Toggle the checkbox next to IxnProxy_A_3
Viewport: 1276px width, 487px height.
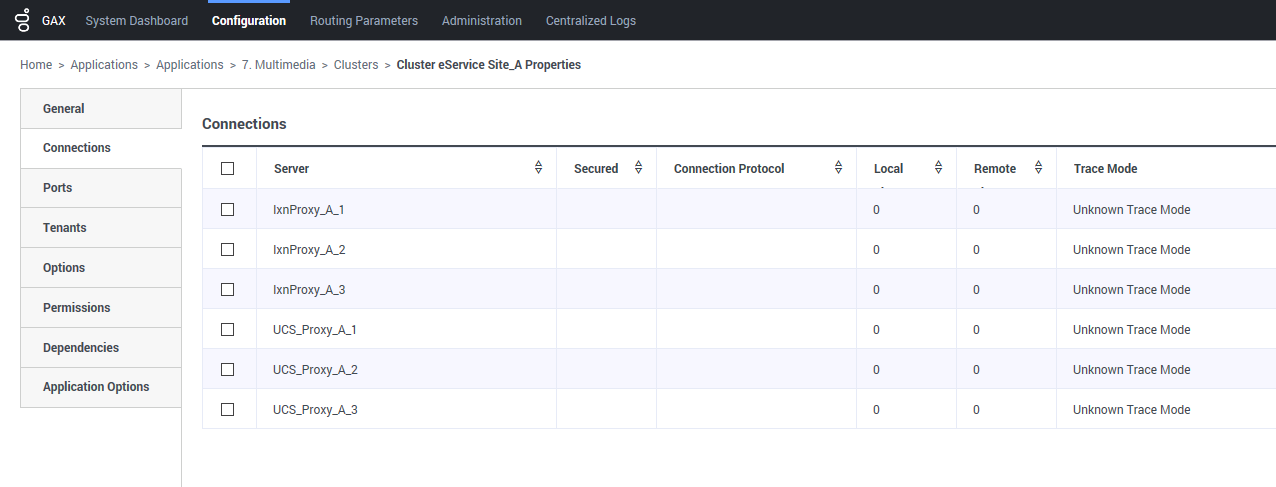pyautogui.click(x=227, y=290)
